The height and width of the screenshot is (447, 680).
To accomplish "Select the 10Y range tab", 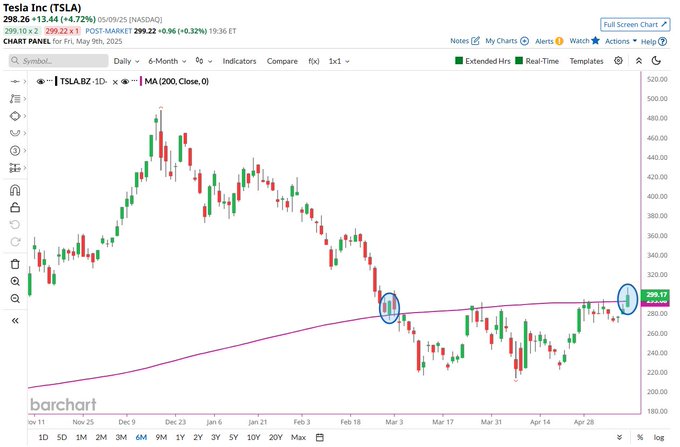I will 253,437.
